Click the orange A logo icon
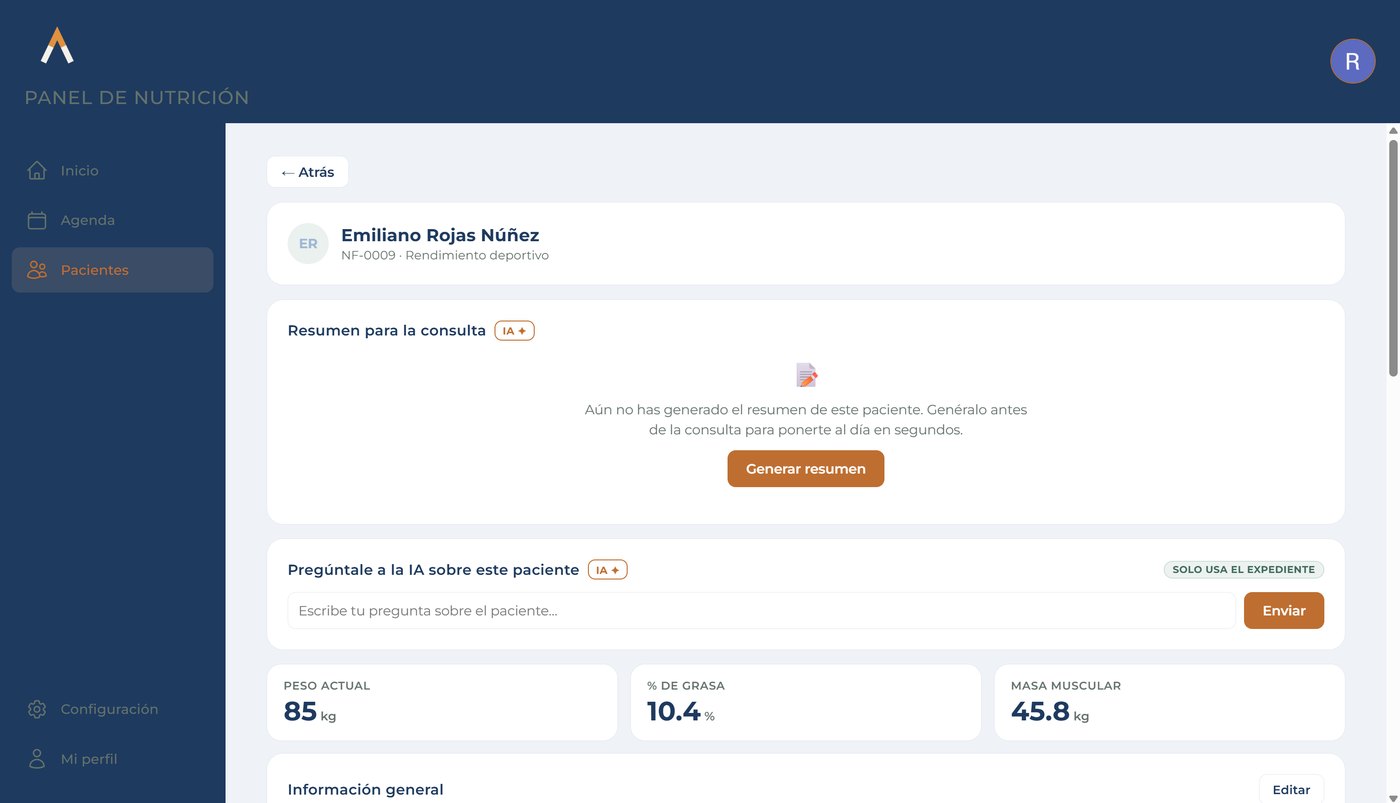This screenshot has height=803, width=1400. click(57, 45)
